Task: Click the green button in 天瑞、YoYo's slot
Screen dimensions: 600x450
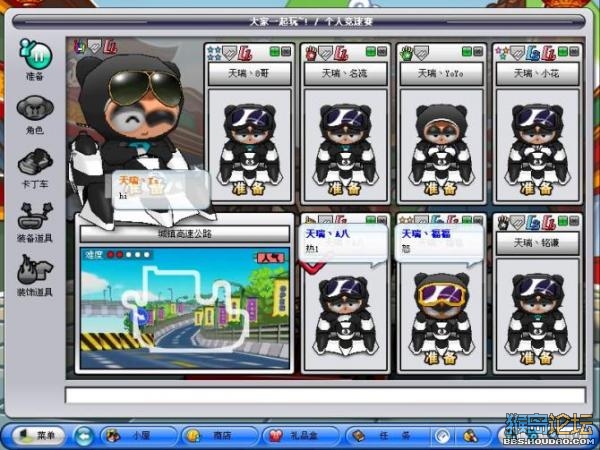Action: click(x=466, y=52)
